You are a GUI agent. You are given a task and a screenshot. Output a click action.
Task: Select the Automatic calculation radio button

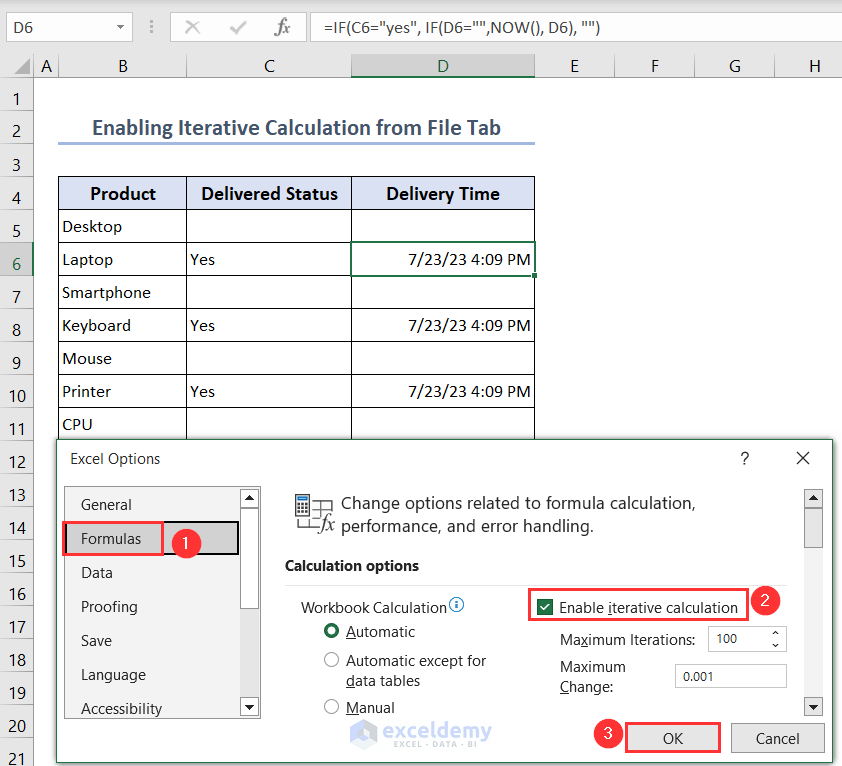click(x=331, y=631)
